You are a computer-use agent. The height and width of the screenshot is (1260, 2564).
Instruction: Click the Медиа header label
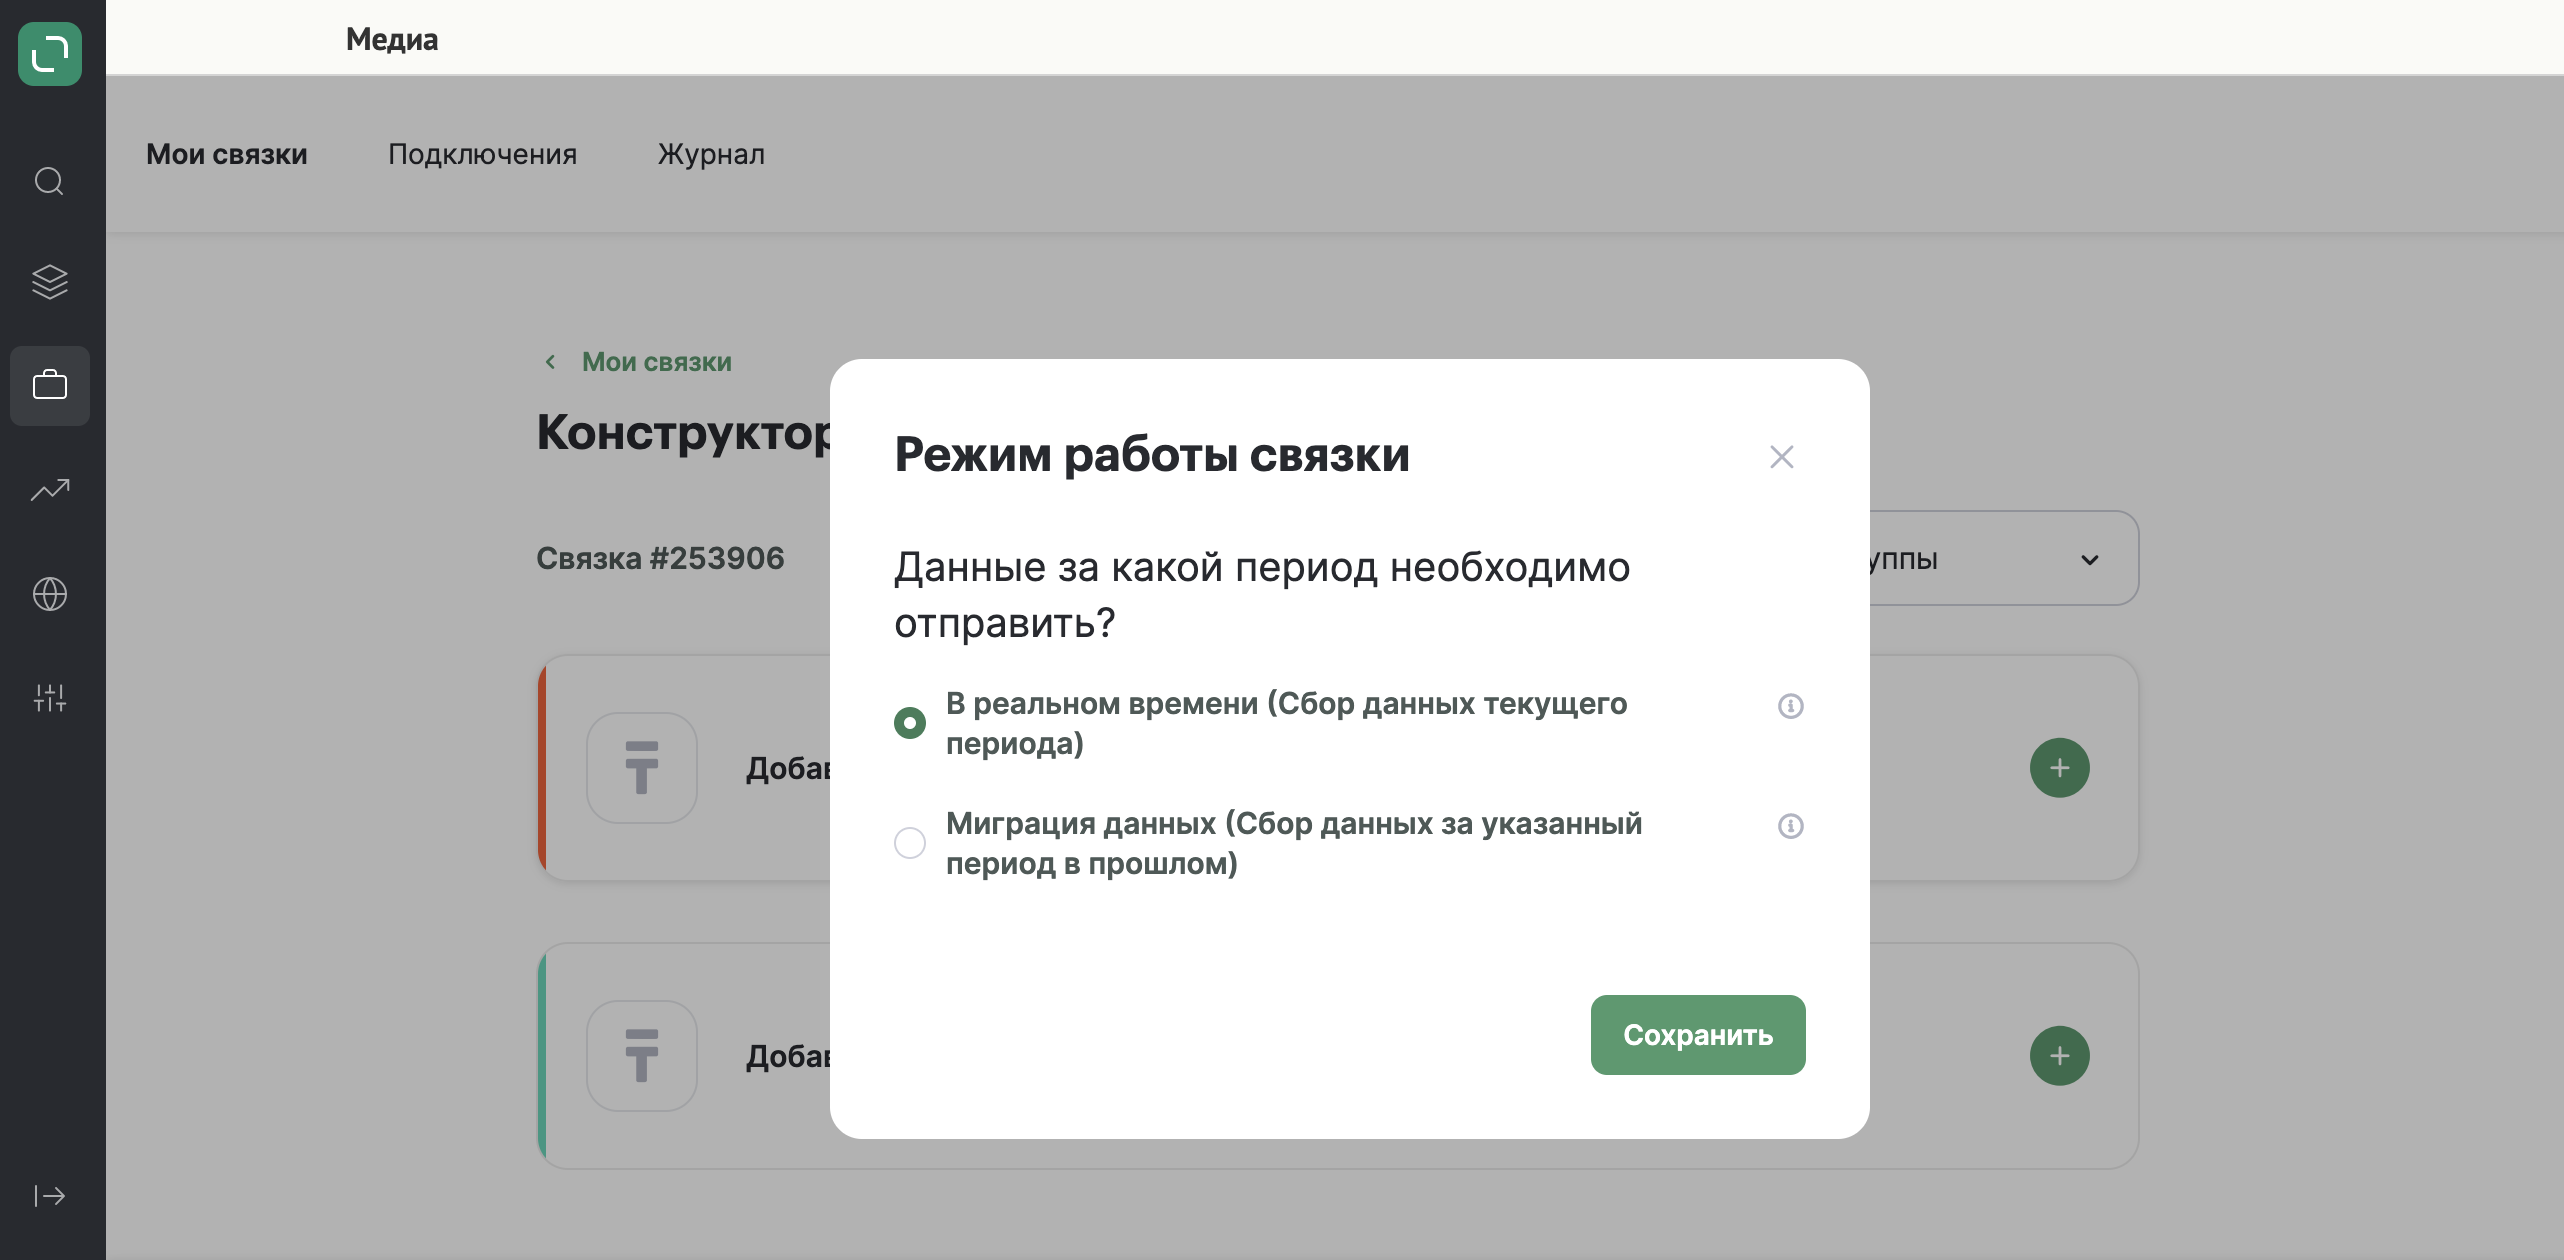coord(392,39)
